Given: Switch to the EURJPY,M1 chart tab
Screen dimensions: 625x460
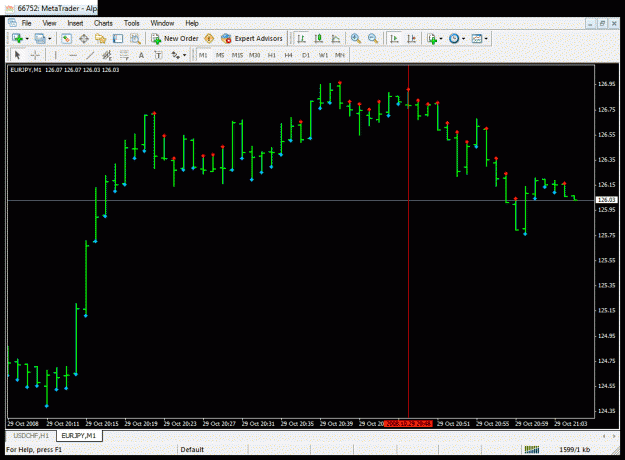Looking at the screenshot, I should coord(79,436).
